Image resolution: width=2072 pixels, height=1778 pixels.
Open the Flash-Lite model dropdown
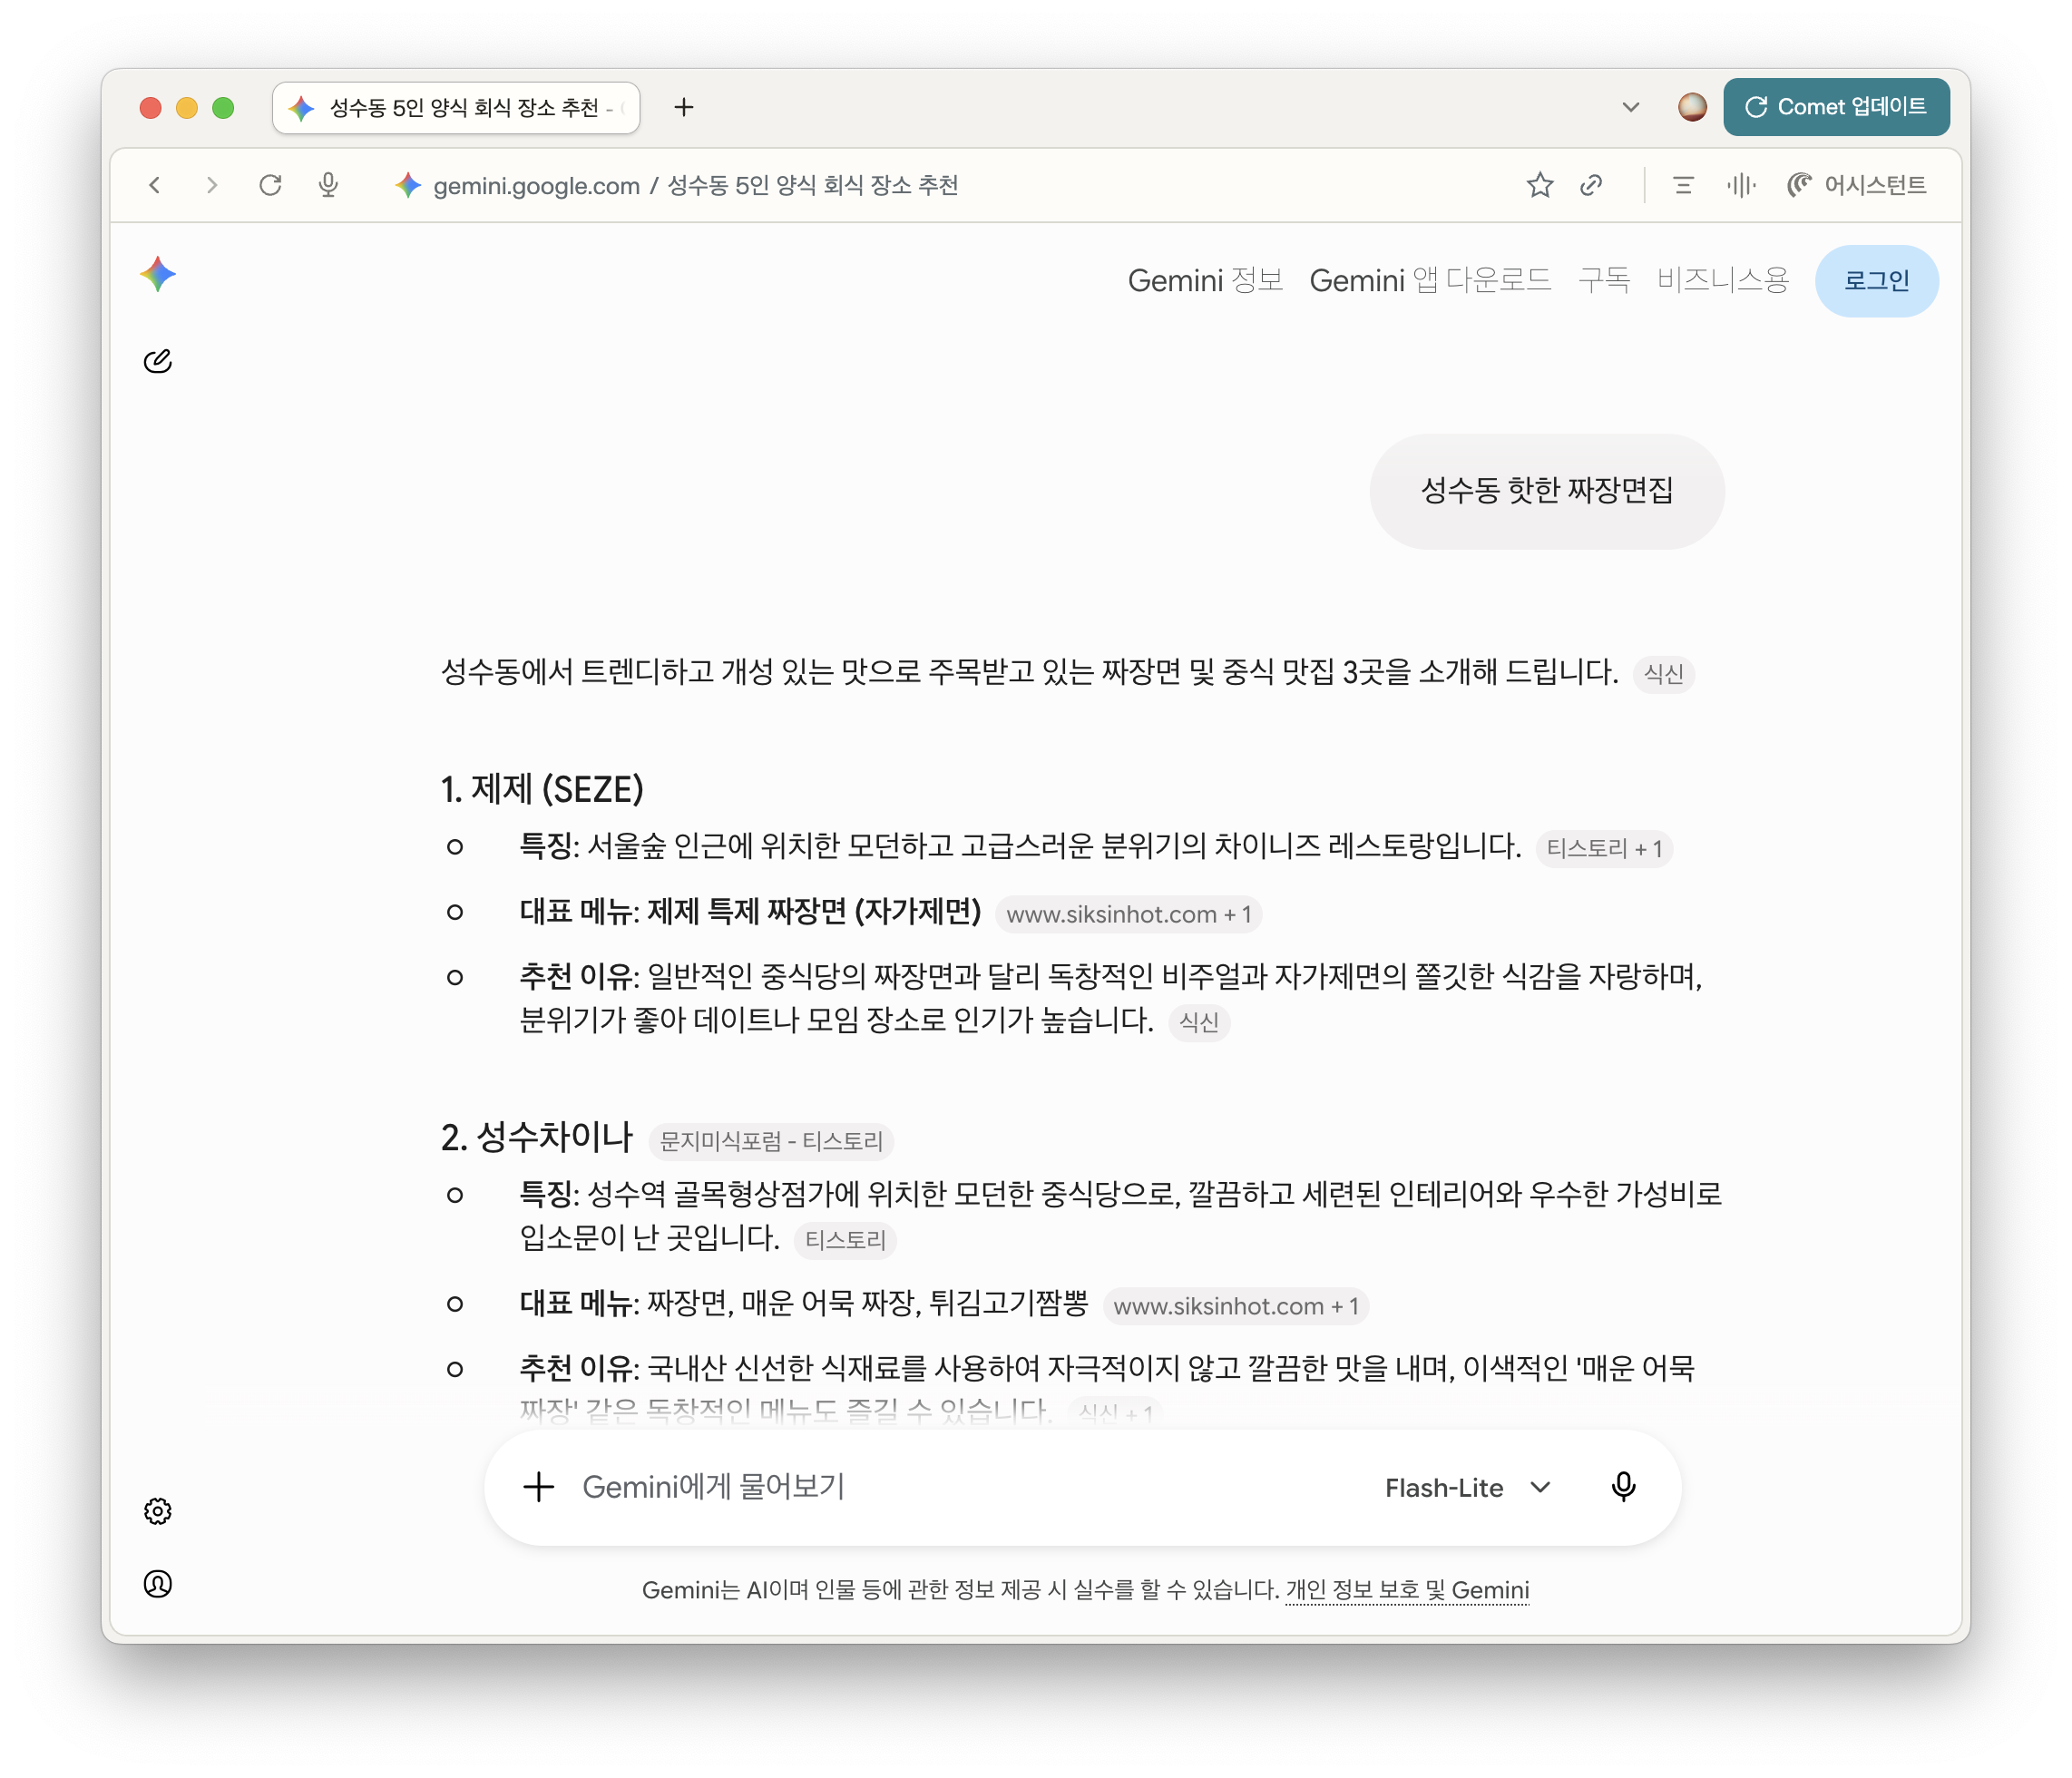[x=1467, y=1487]
